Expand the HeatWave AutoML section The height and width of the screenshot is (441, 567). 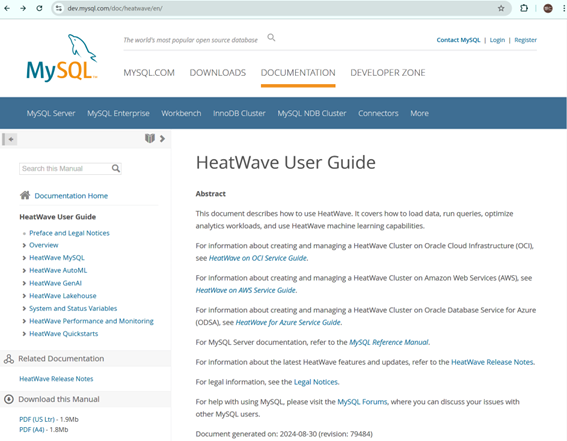click(24, 271)
